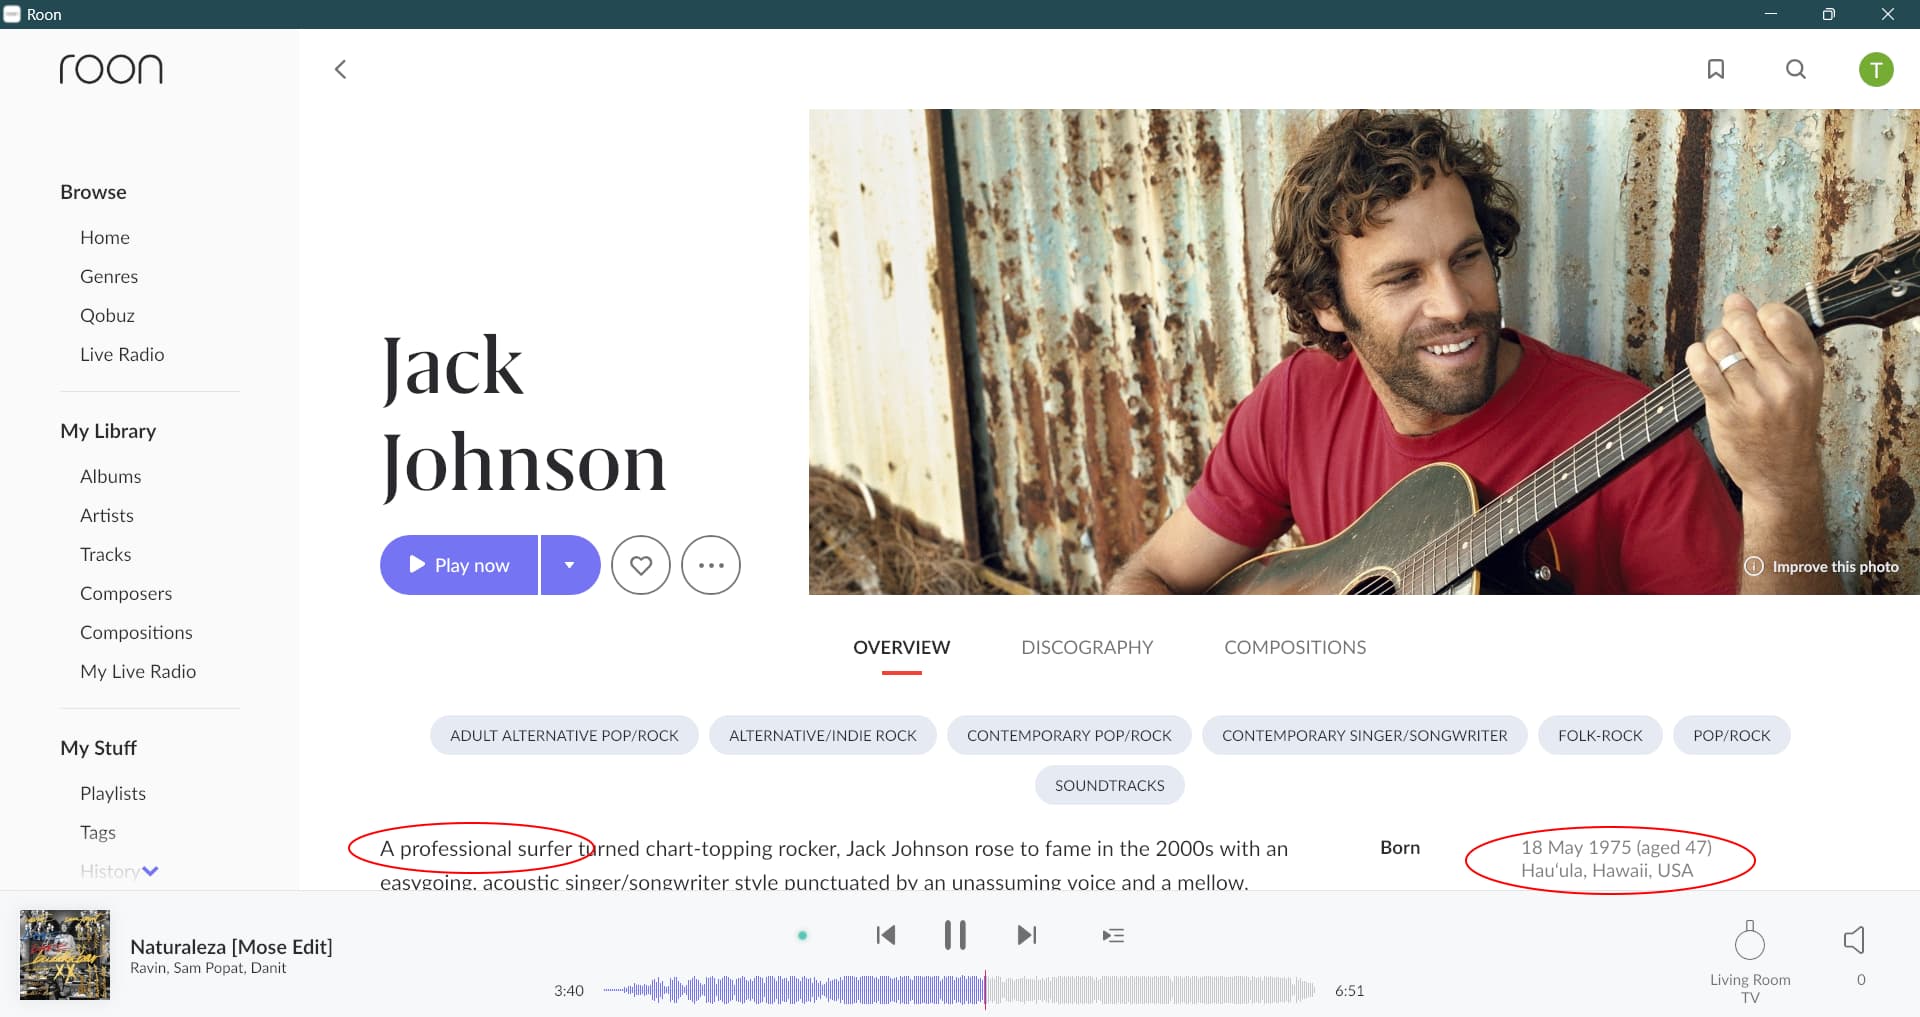Open Tags under My Stuff
The width and height of the screenshot is (1920, 1017).
tap(98, 832)
